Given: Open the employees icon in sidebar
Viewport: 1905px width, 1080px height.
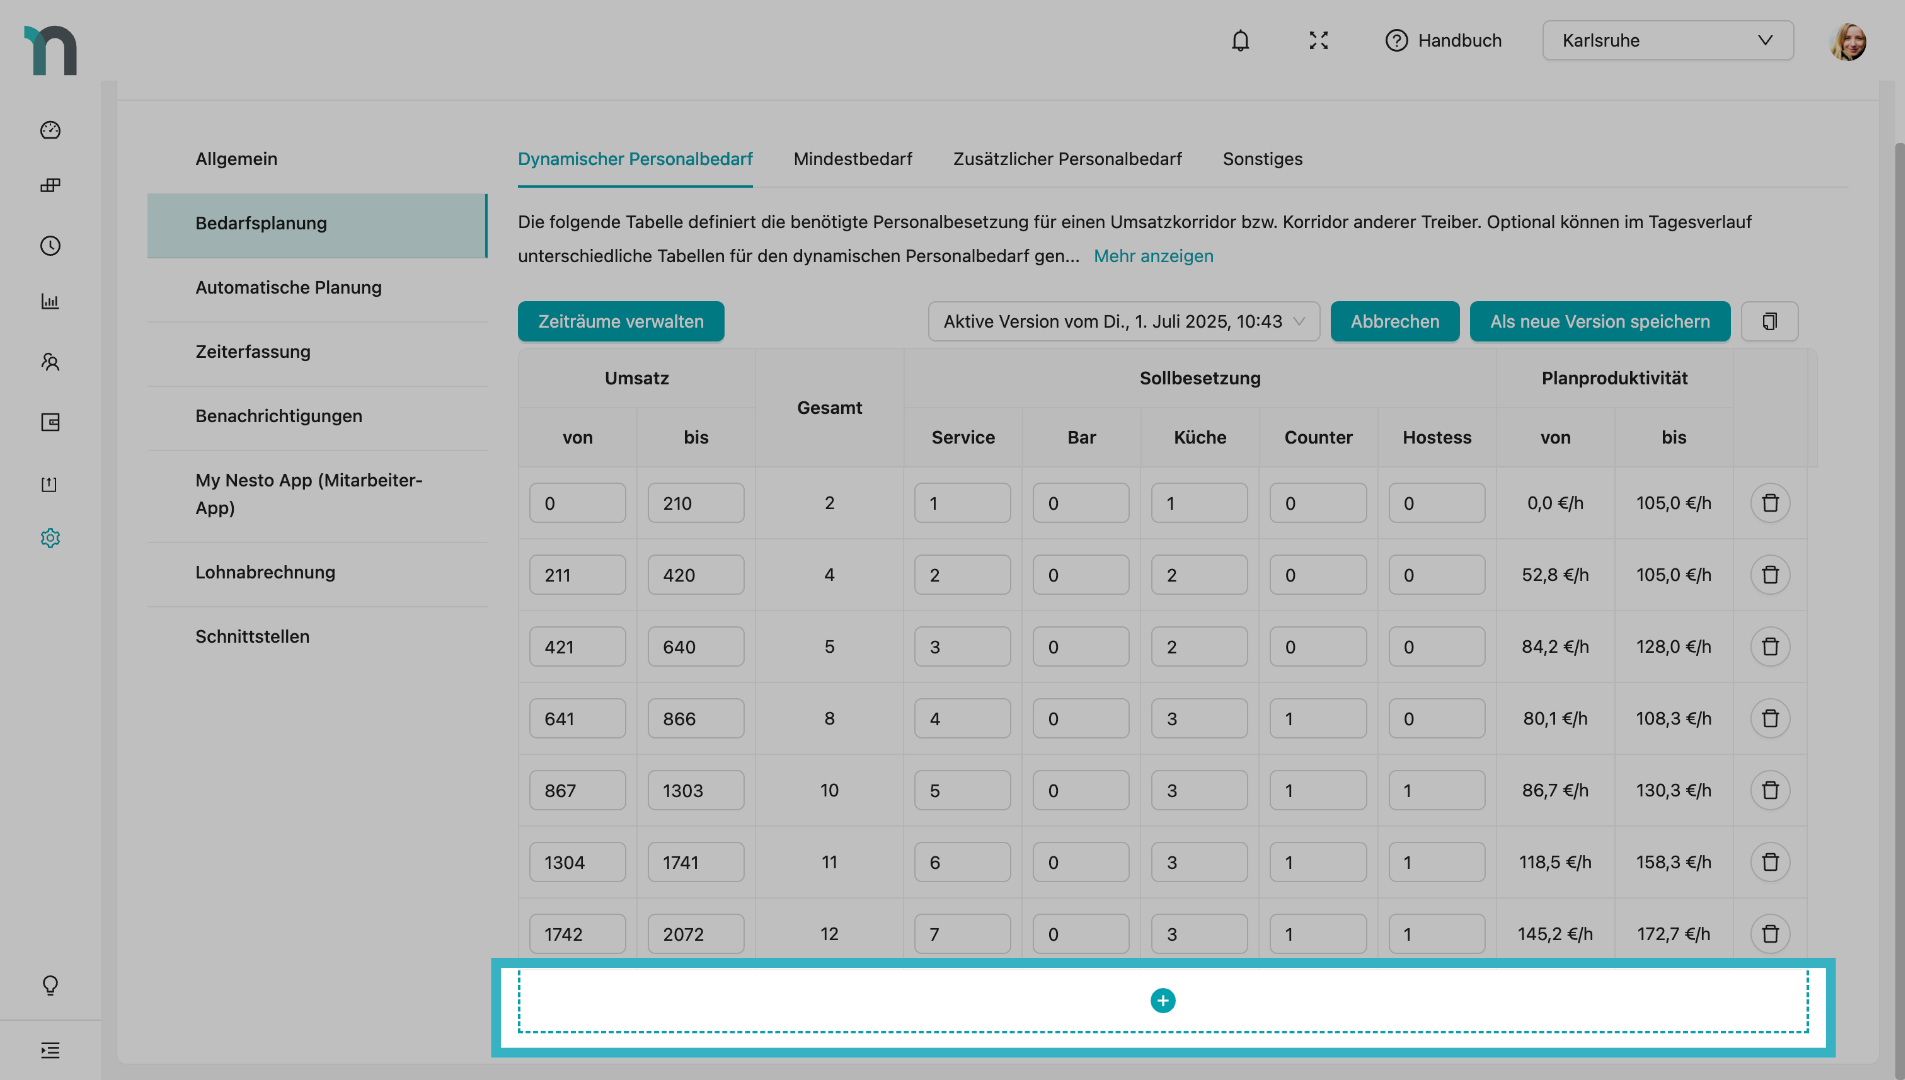Looking at the screenshot, I should (50, 362).
